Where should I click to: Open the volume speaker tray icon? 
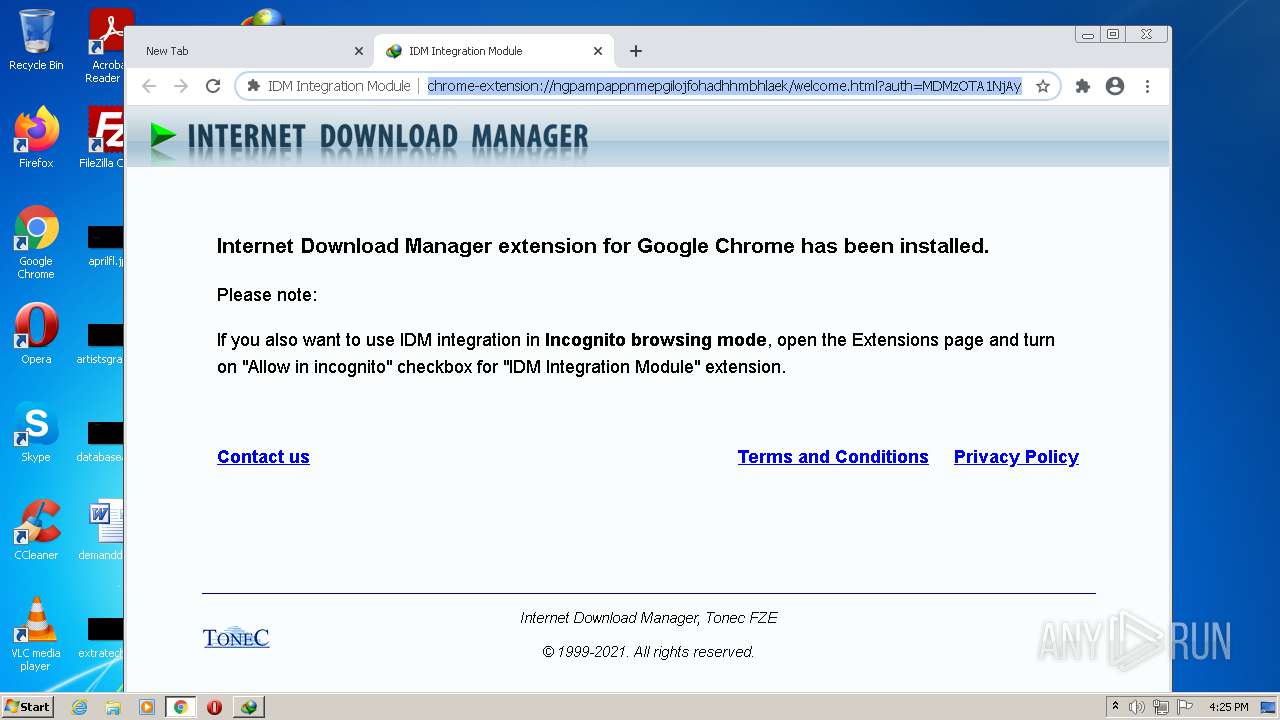(1137, 707)
